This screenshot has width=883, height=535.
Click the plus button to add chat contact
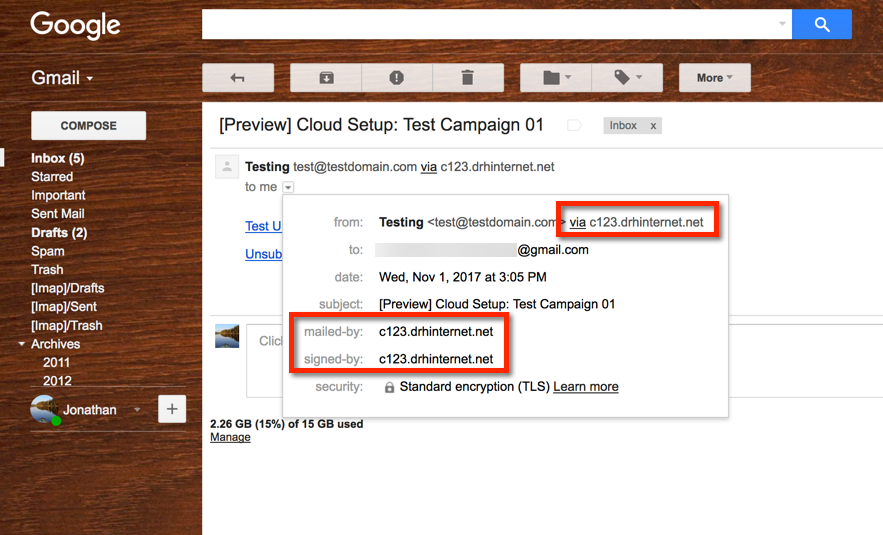[x=172, y=409]
